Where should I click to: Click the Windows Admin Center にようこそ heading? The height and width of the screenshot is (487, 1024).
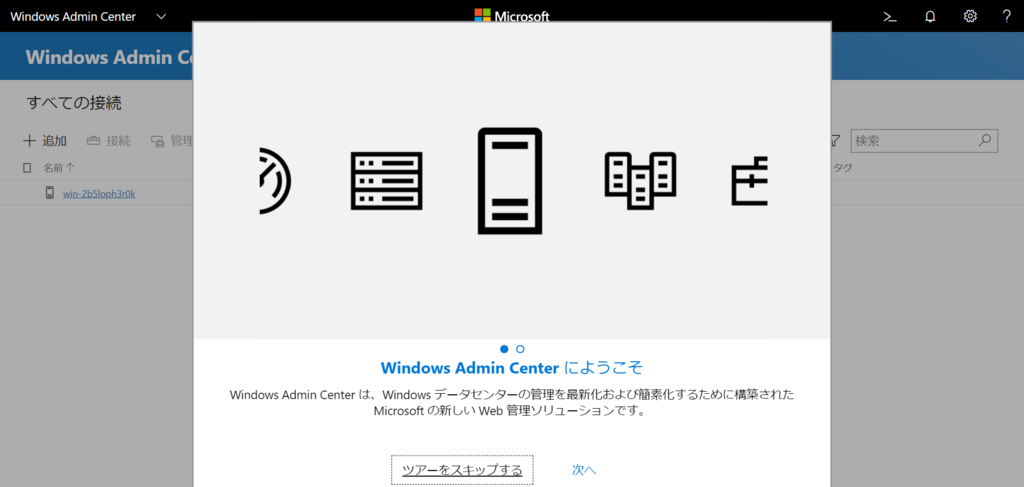pyautogui.click(x=512, y=368)
